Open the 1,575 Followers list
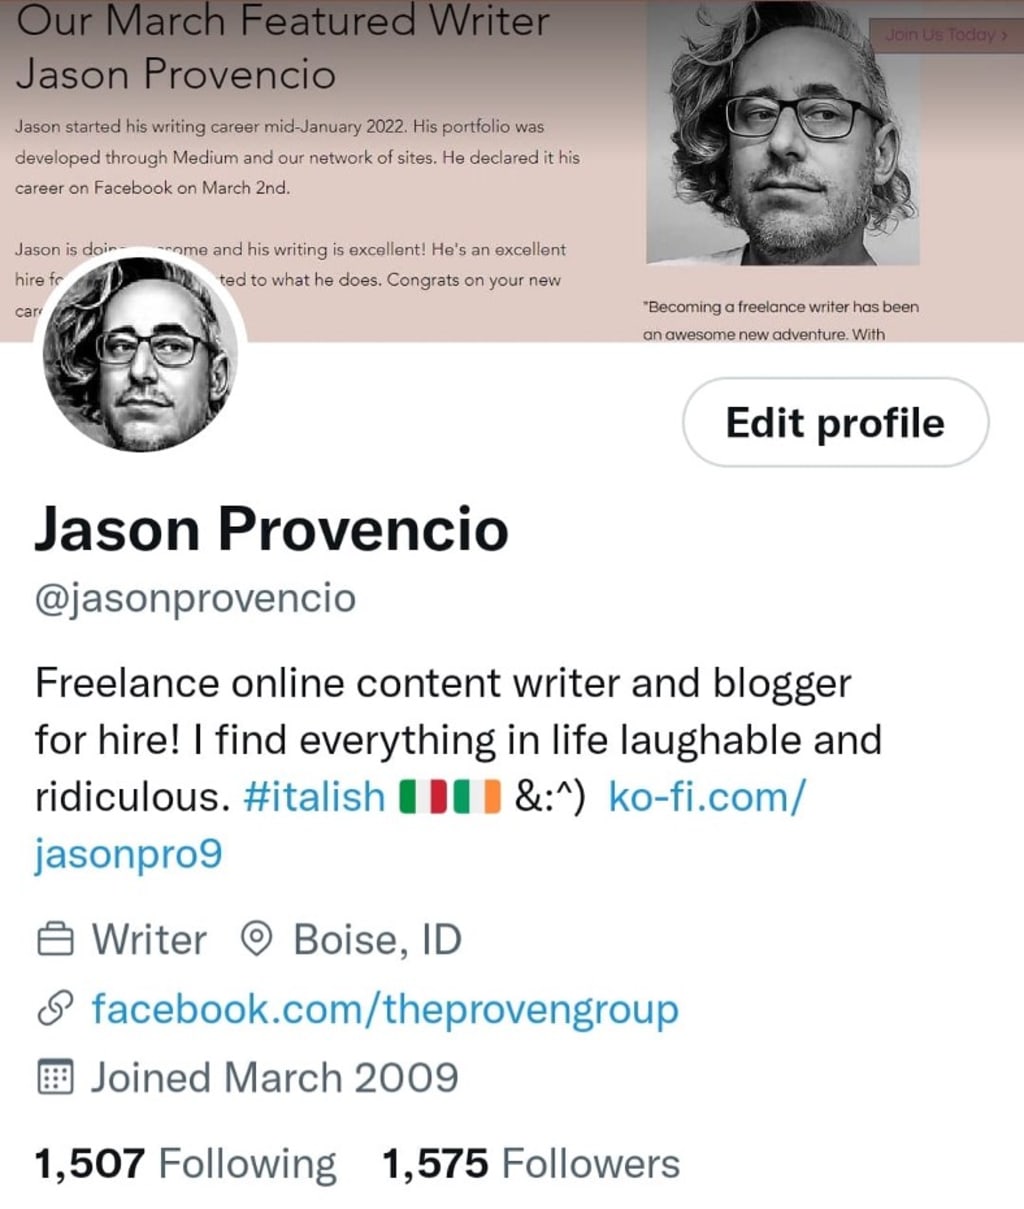Viewport: 1024px width, 1209px height. (x=531, y=1164)
